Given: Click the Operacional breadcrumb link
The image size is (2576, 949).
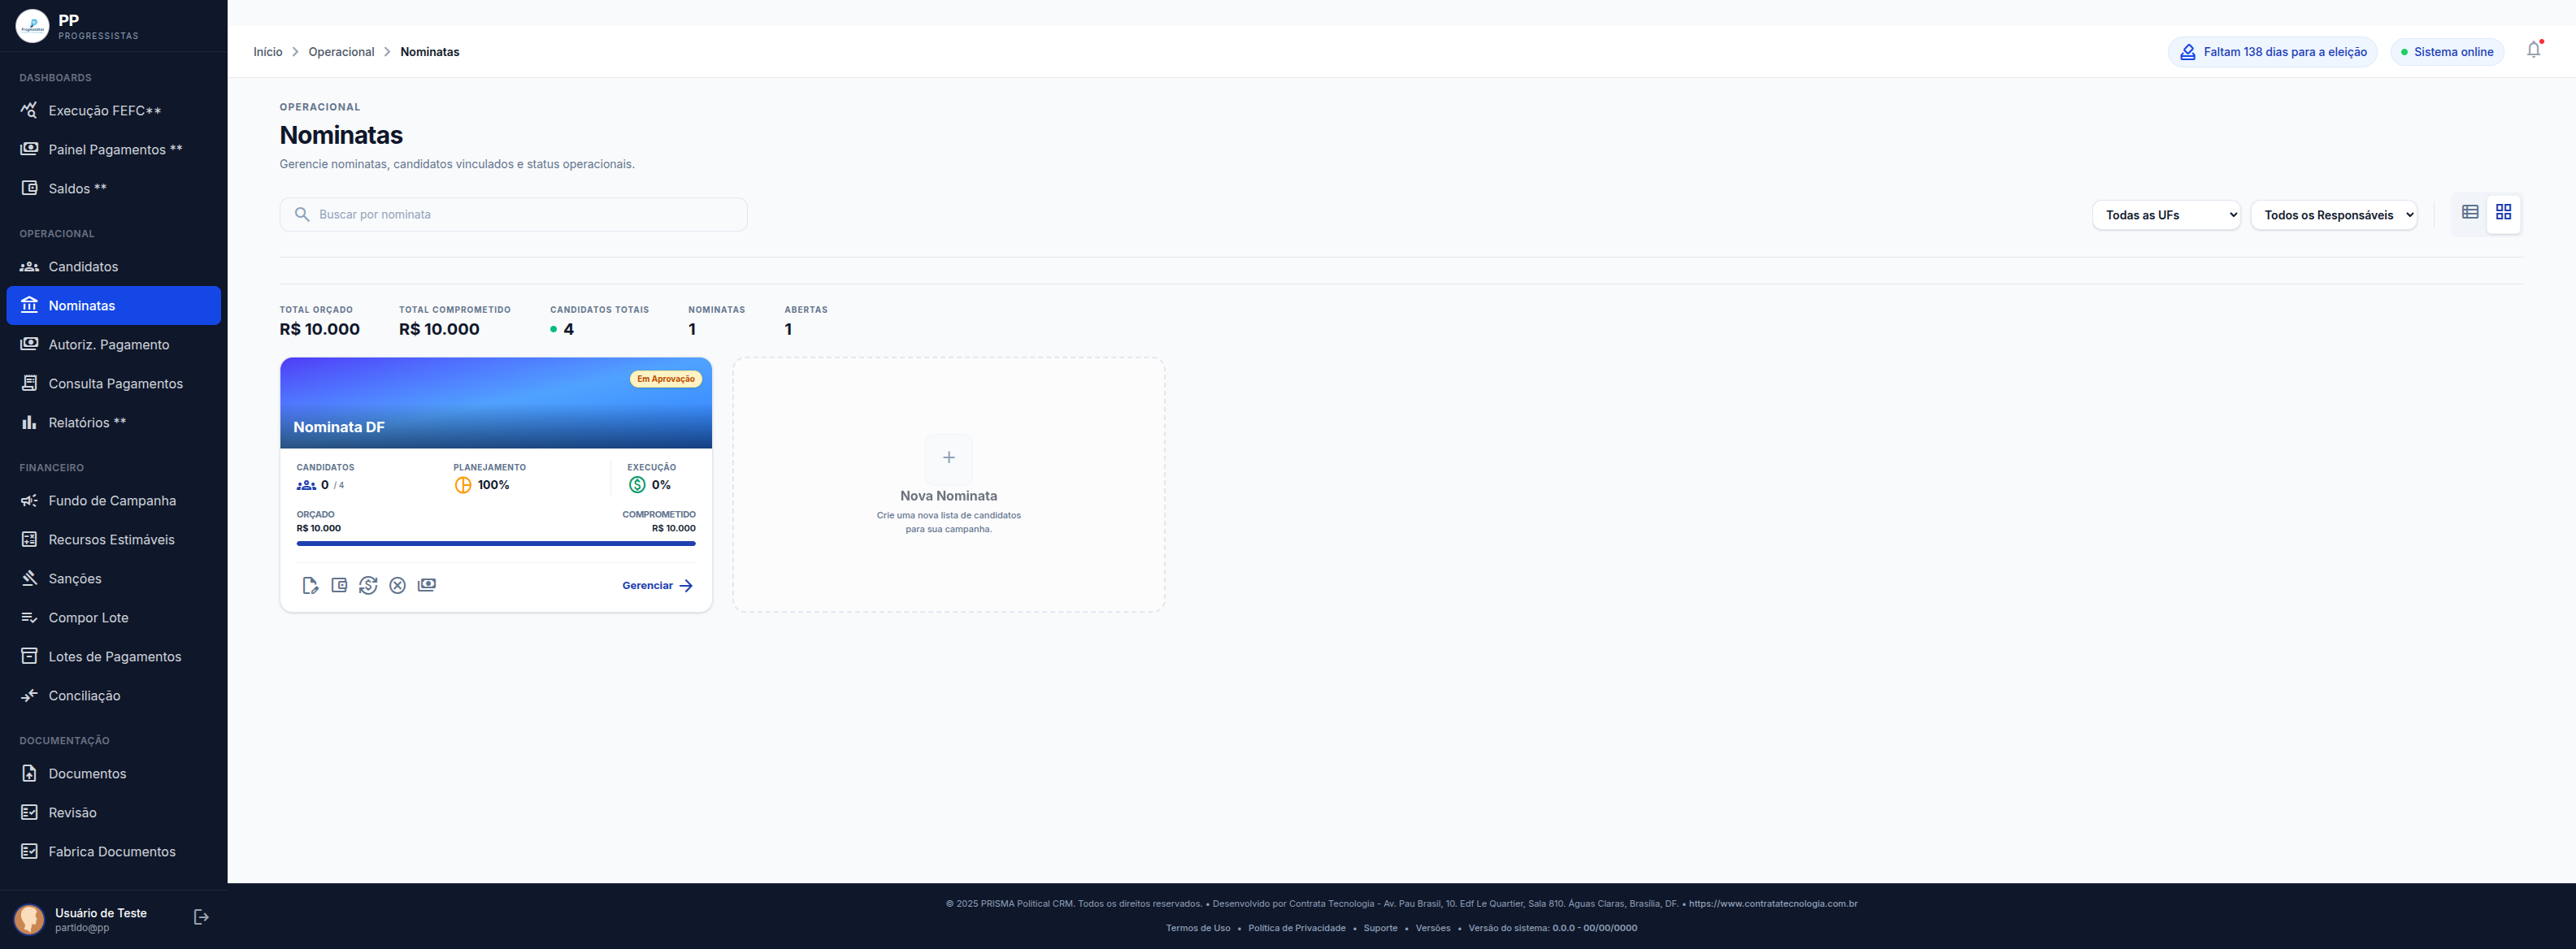Looking at the screenshot, I should 341,52.
